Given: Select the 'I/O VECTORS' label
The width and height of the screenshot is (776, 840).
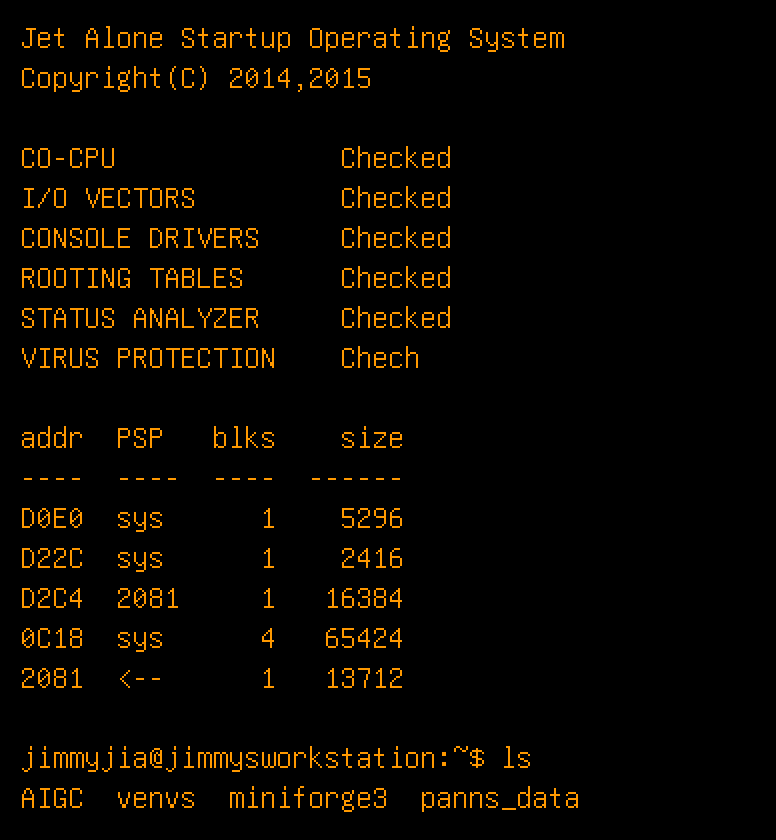Looking at the screenshot, I should tap(108, 198).
